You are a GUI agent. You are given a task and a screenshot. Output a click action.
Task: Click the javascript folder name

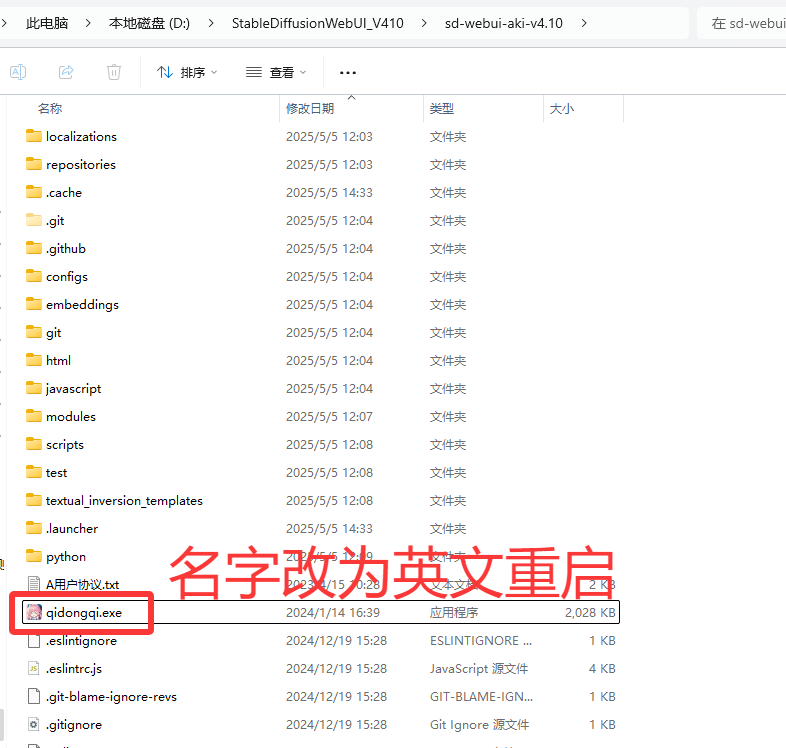pos(73,389)
